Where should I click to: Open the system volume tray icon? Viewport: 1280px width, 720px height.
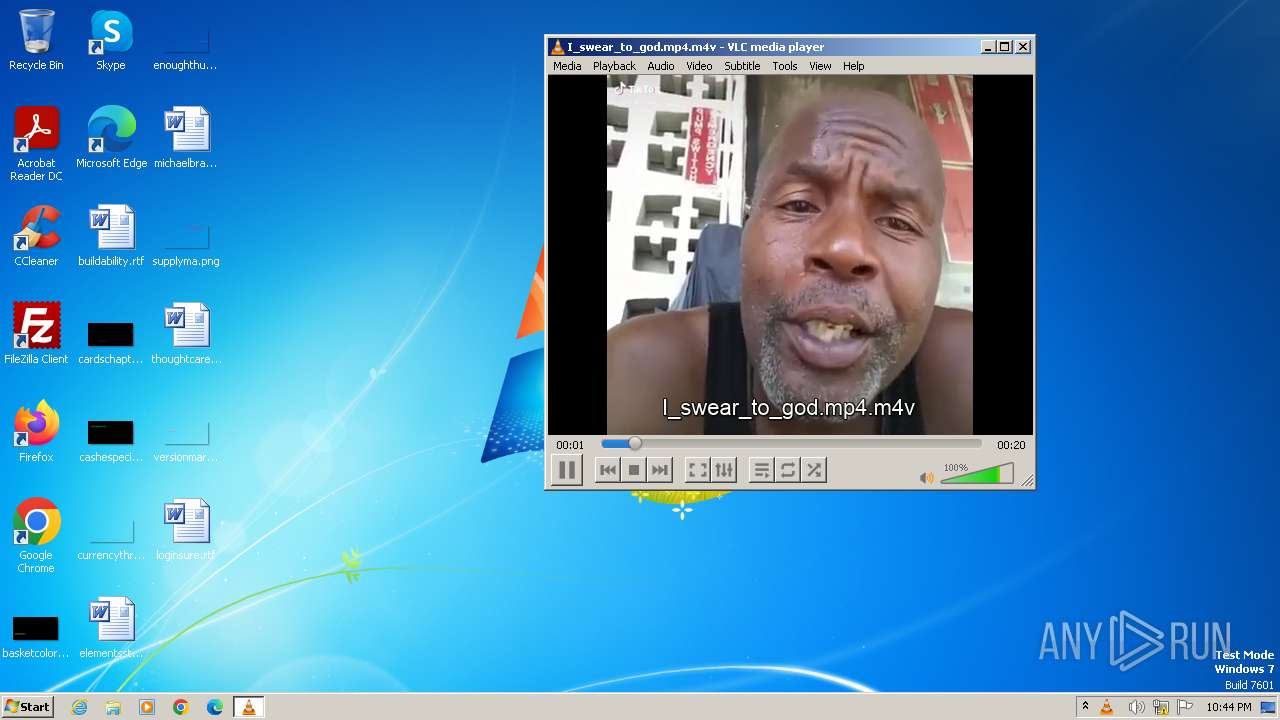(x=1136, y=707)
